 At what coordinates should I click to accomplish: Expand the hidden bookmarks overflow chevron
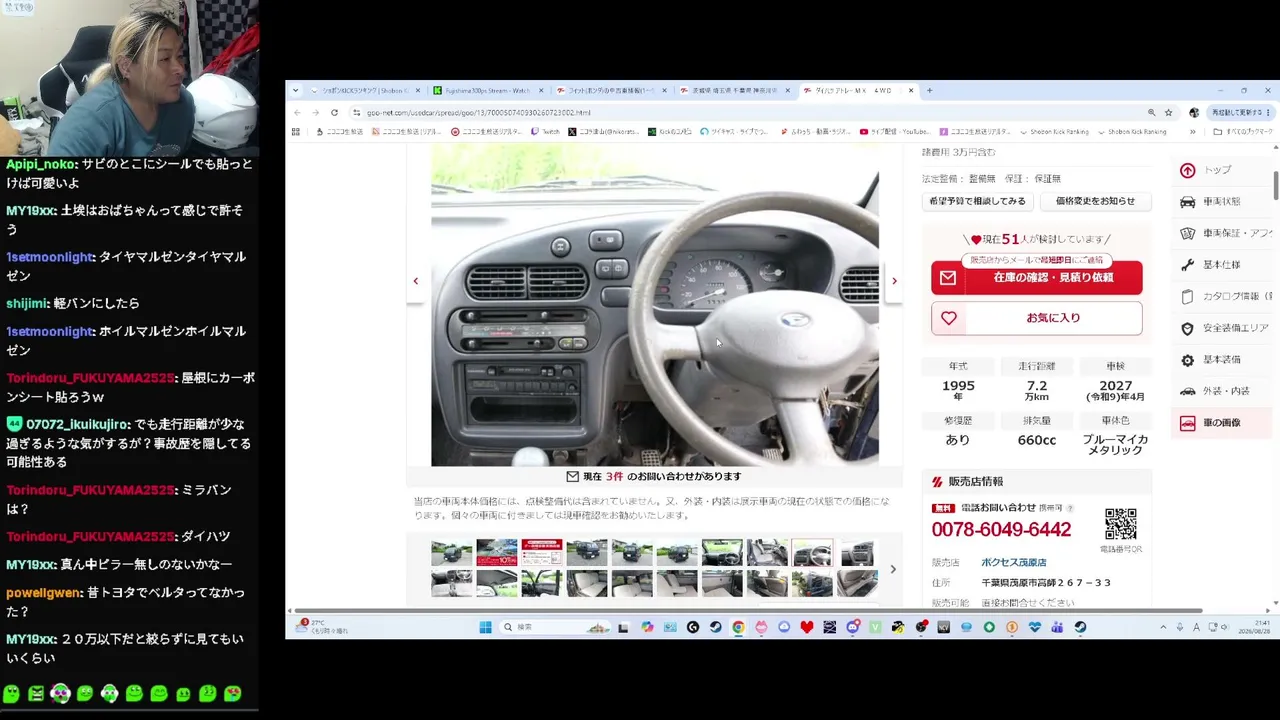pos(1192,132)
